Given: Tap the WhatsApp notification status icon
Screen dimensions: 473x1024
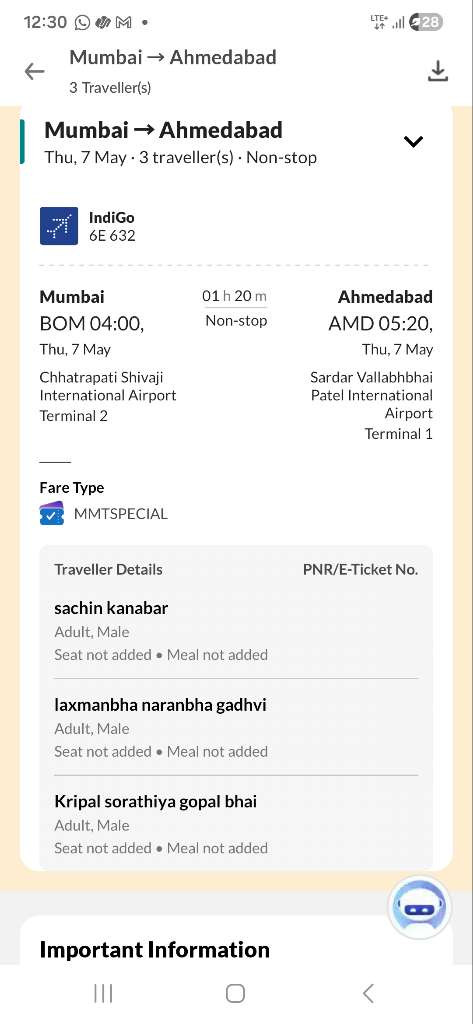Looking at the screenshot, I should tap(82, 22).
